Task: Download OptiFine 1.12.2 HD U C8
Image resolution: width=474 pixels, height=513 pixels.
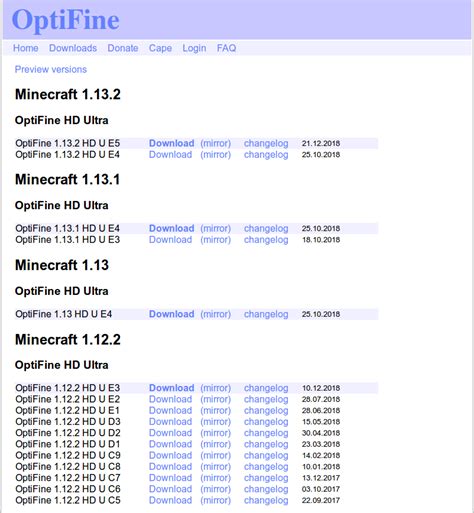Action: coord(170,467)
